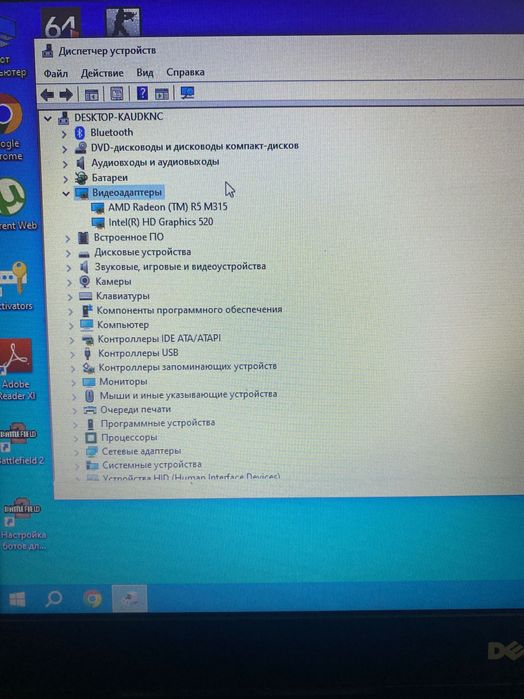Select the Сетевые адаптеры label
Viewport: 524px width, 699px height.
point(141,451)
